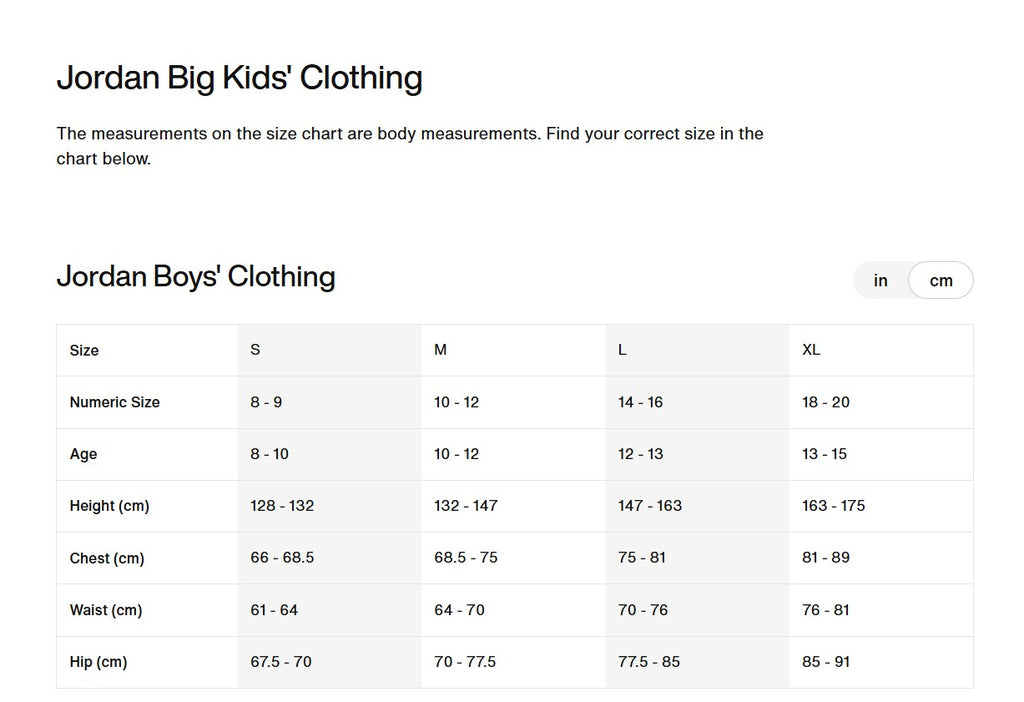1024x702 pixels.
Task: Click the 'Hip (cm)' row label
Action: [98, 662]
